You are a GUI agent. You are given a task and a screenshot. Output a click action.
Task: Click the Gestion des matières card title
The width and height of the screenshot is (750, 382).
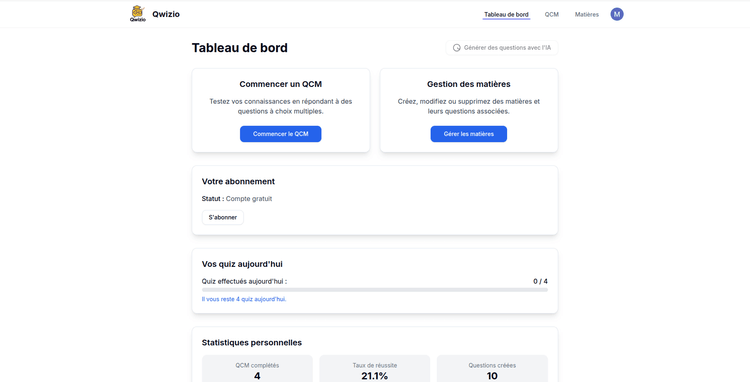click(x=468, y=84)
